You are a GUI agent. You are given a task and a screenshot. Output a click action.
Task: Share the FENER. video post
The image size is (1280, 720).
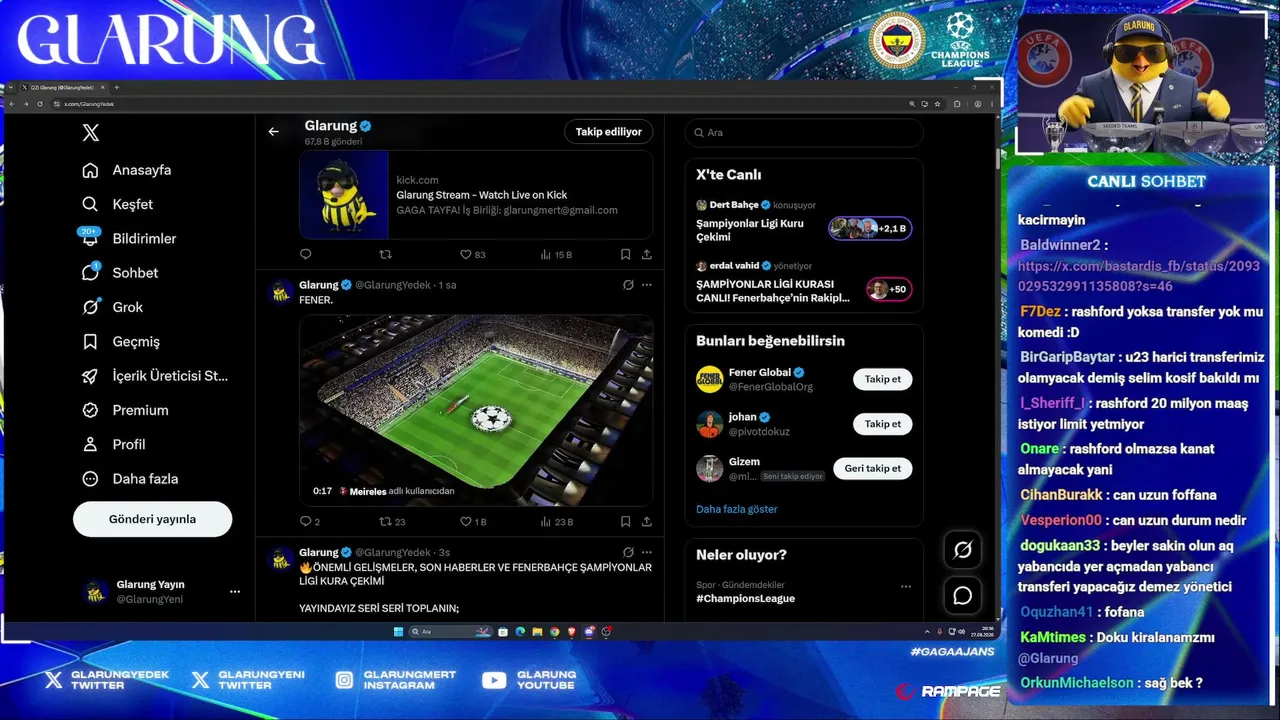[647, 521]
